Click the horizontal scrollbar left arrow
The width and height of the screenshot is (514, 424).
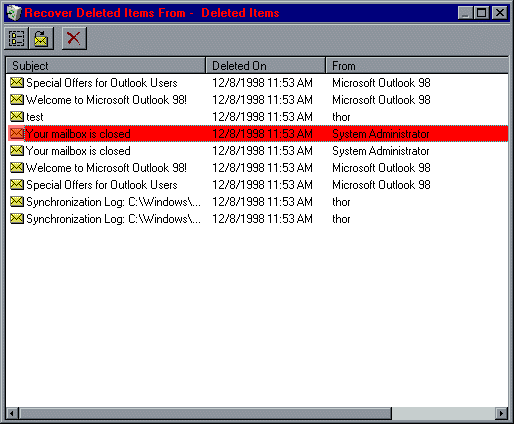coord(12,413)
